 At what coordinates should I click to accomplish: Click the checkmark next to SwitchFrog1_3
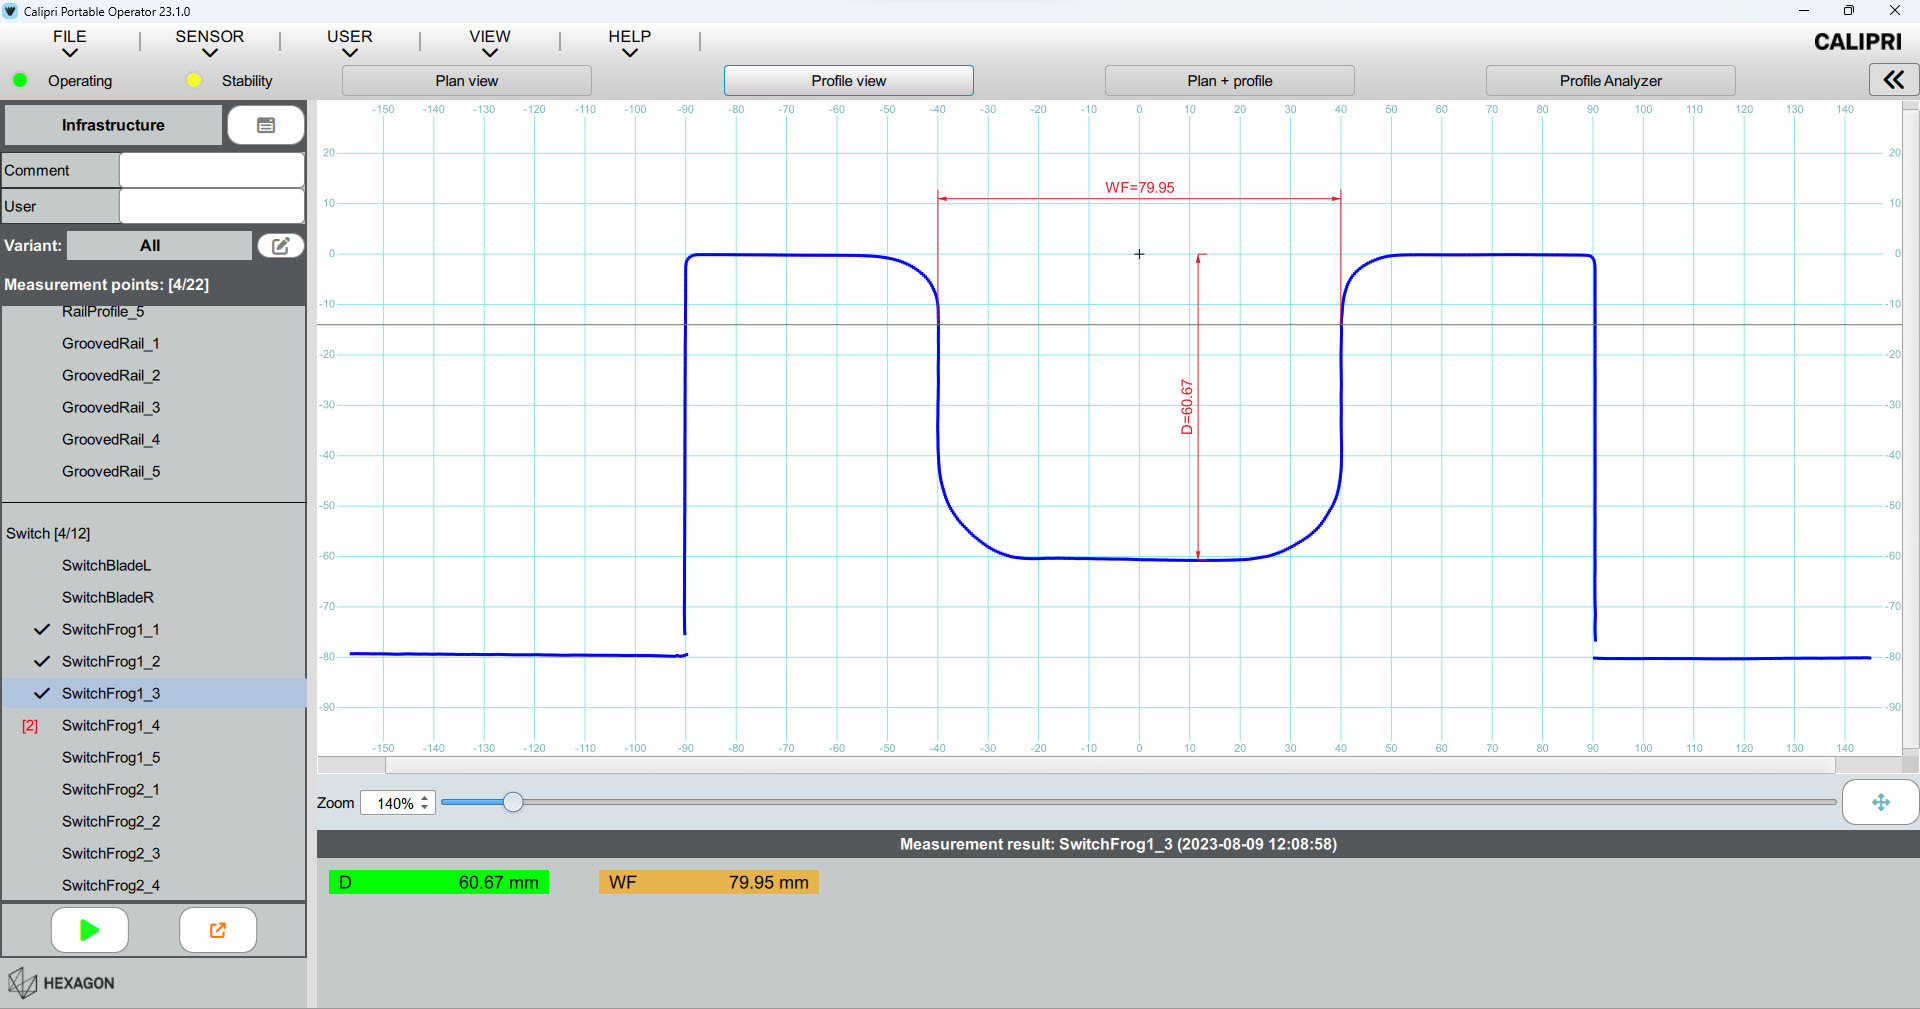[42, 693]
